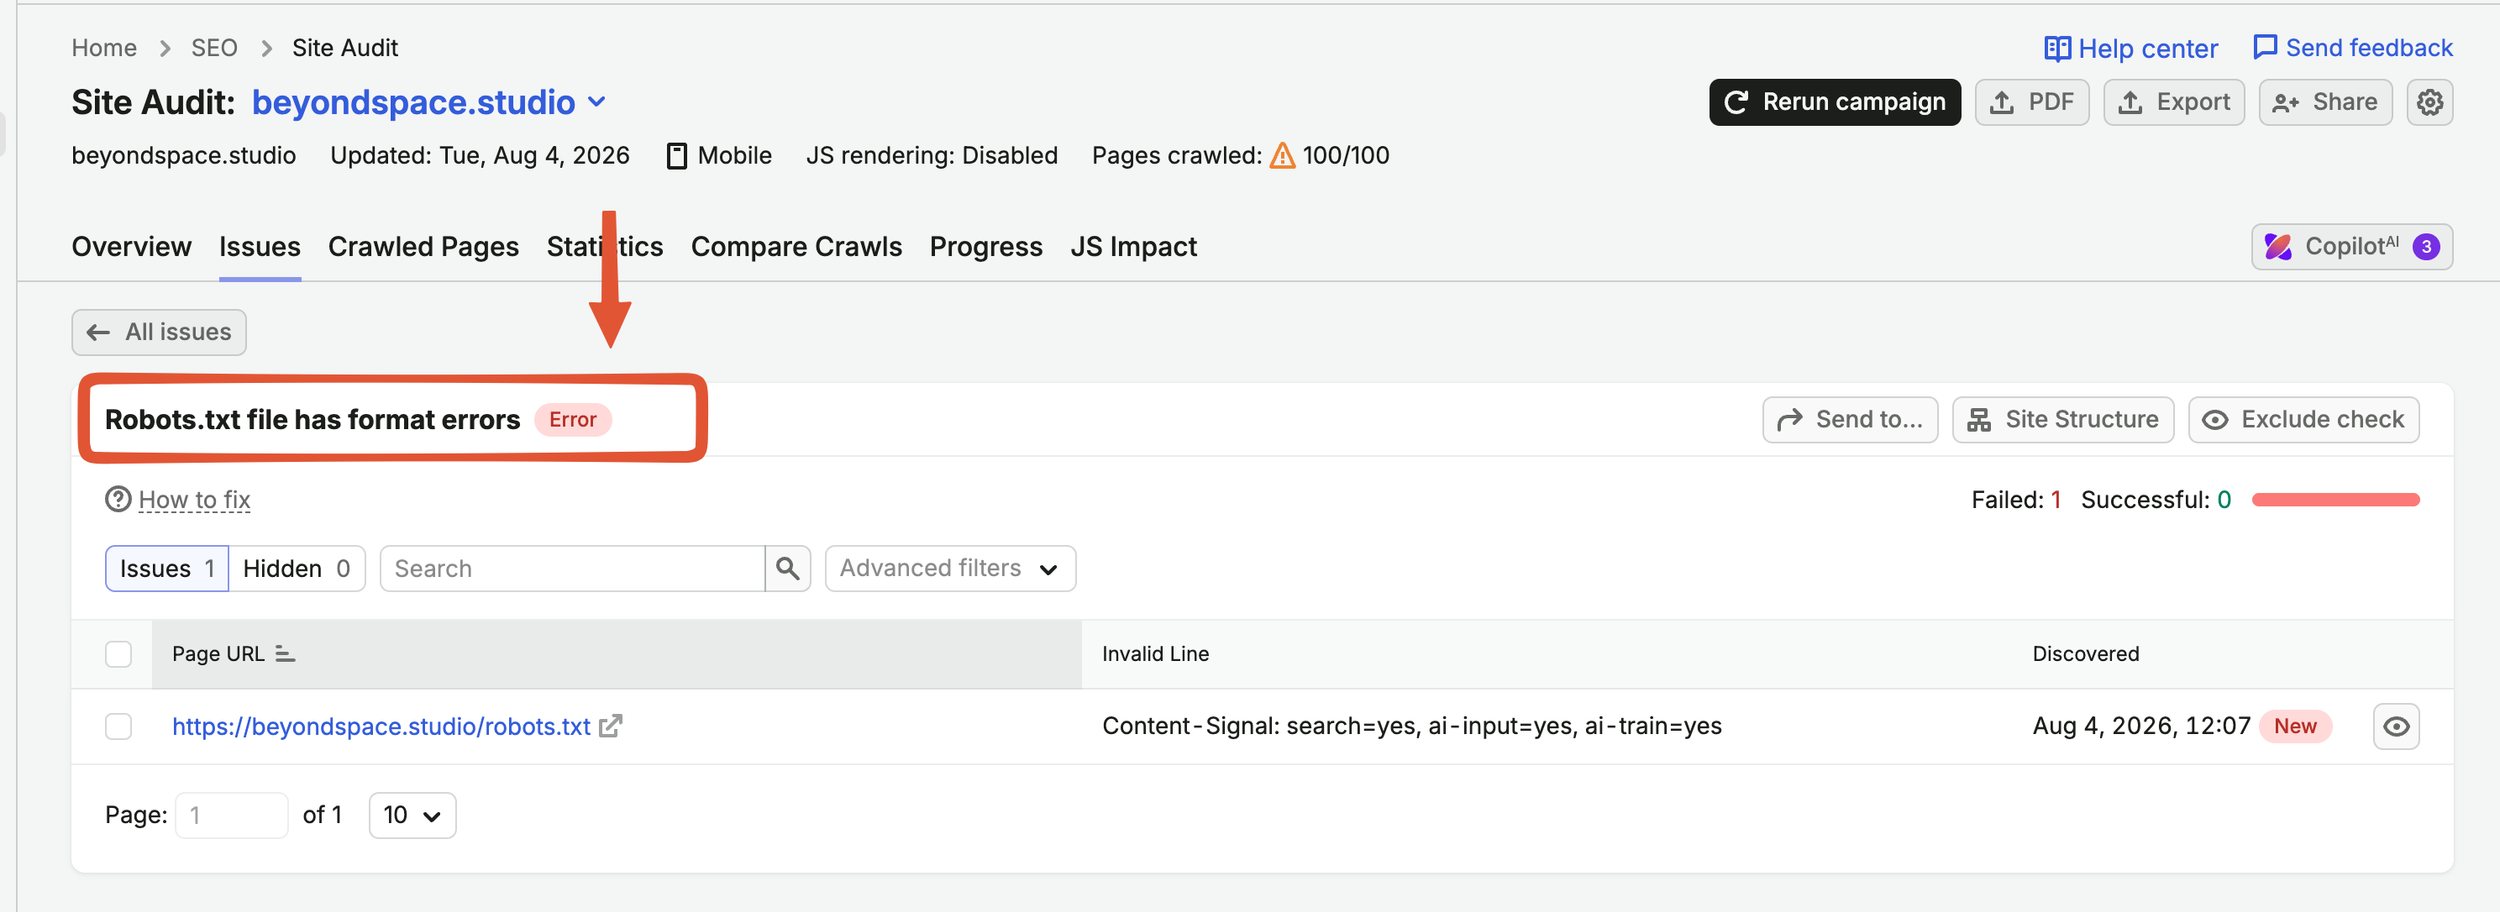2500x912 pixels.
Task: Click the question mark icon beside How to fix
Action: tap(118, 499)
